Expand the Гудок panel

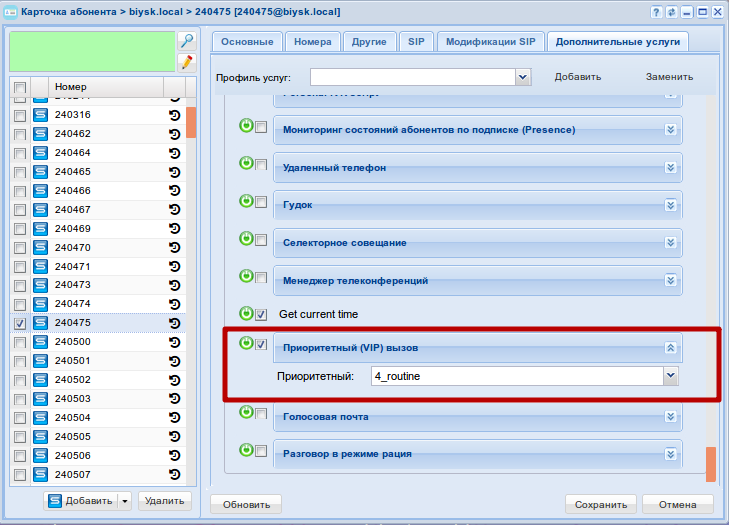(670, 205)
